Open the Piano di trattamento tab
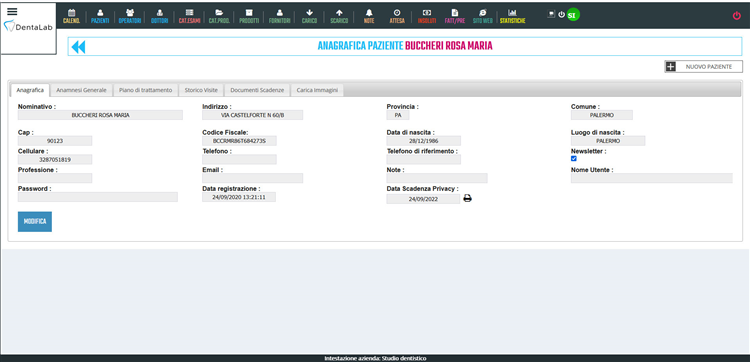750x362 pixels. 145,90
